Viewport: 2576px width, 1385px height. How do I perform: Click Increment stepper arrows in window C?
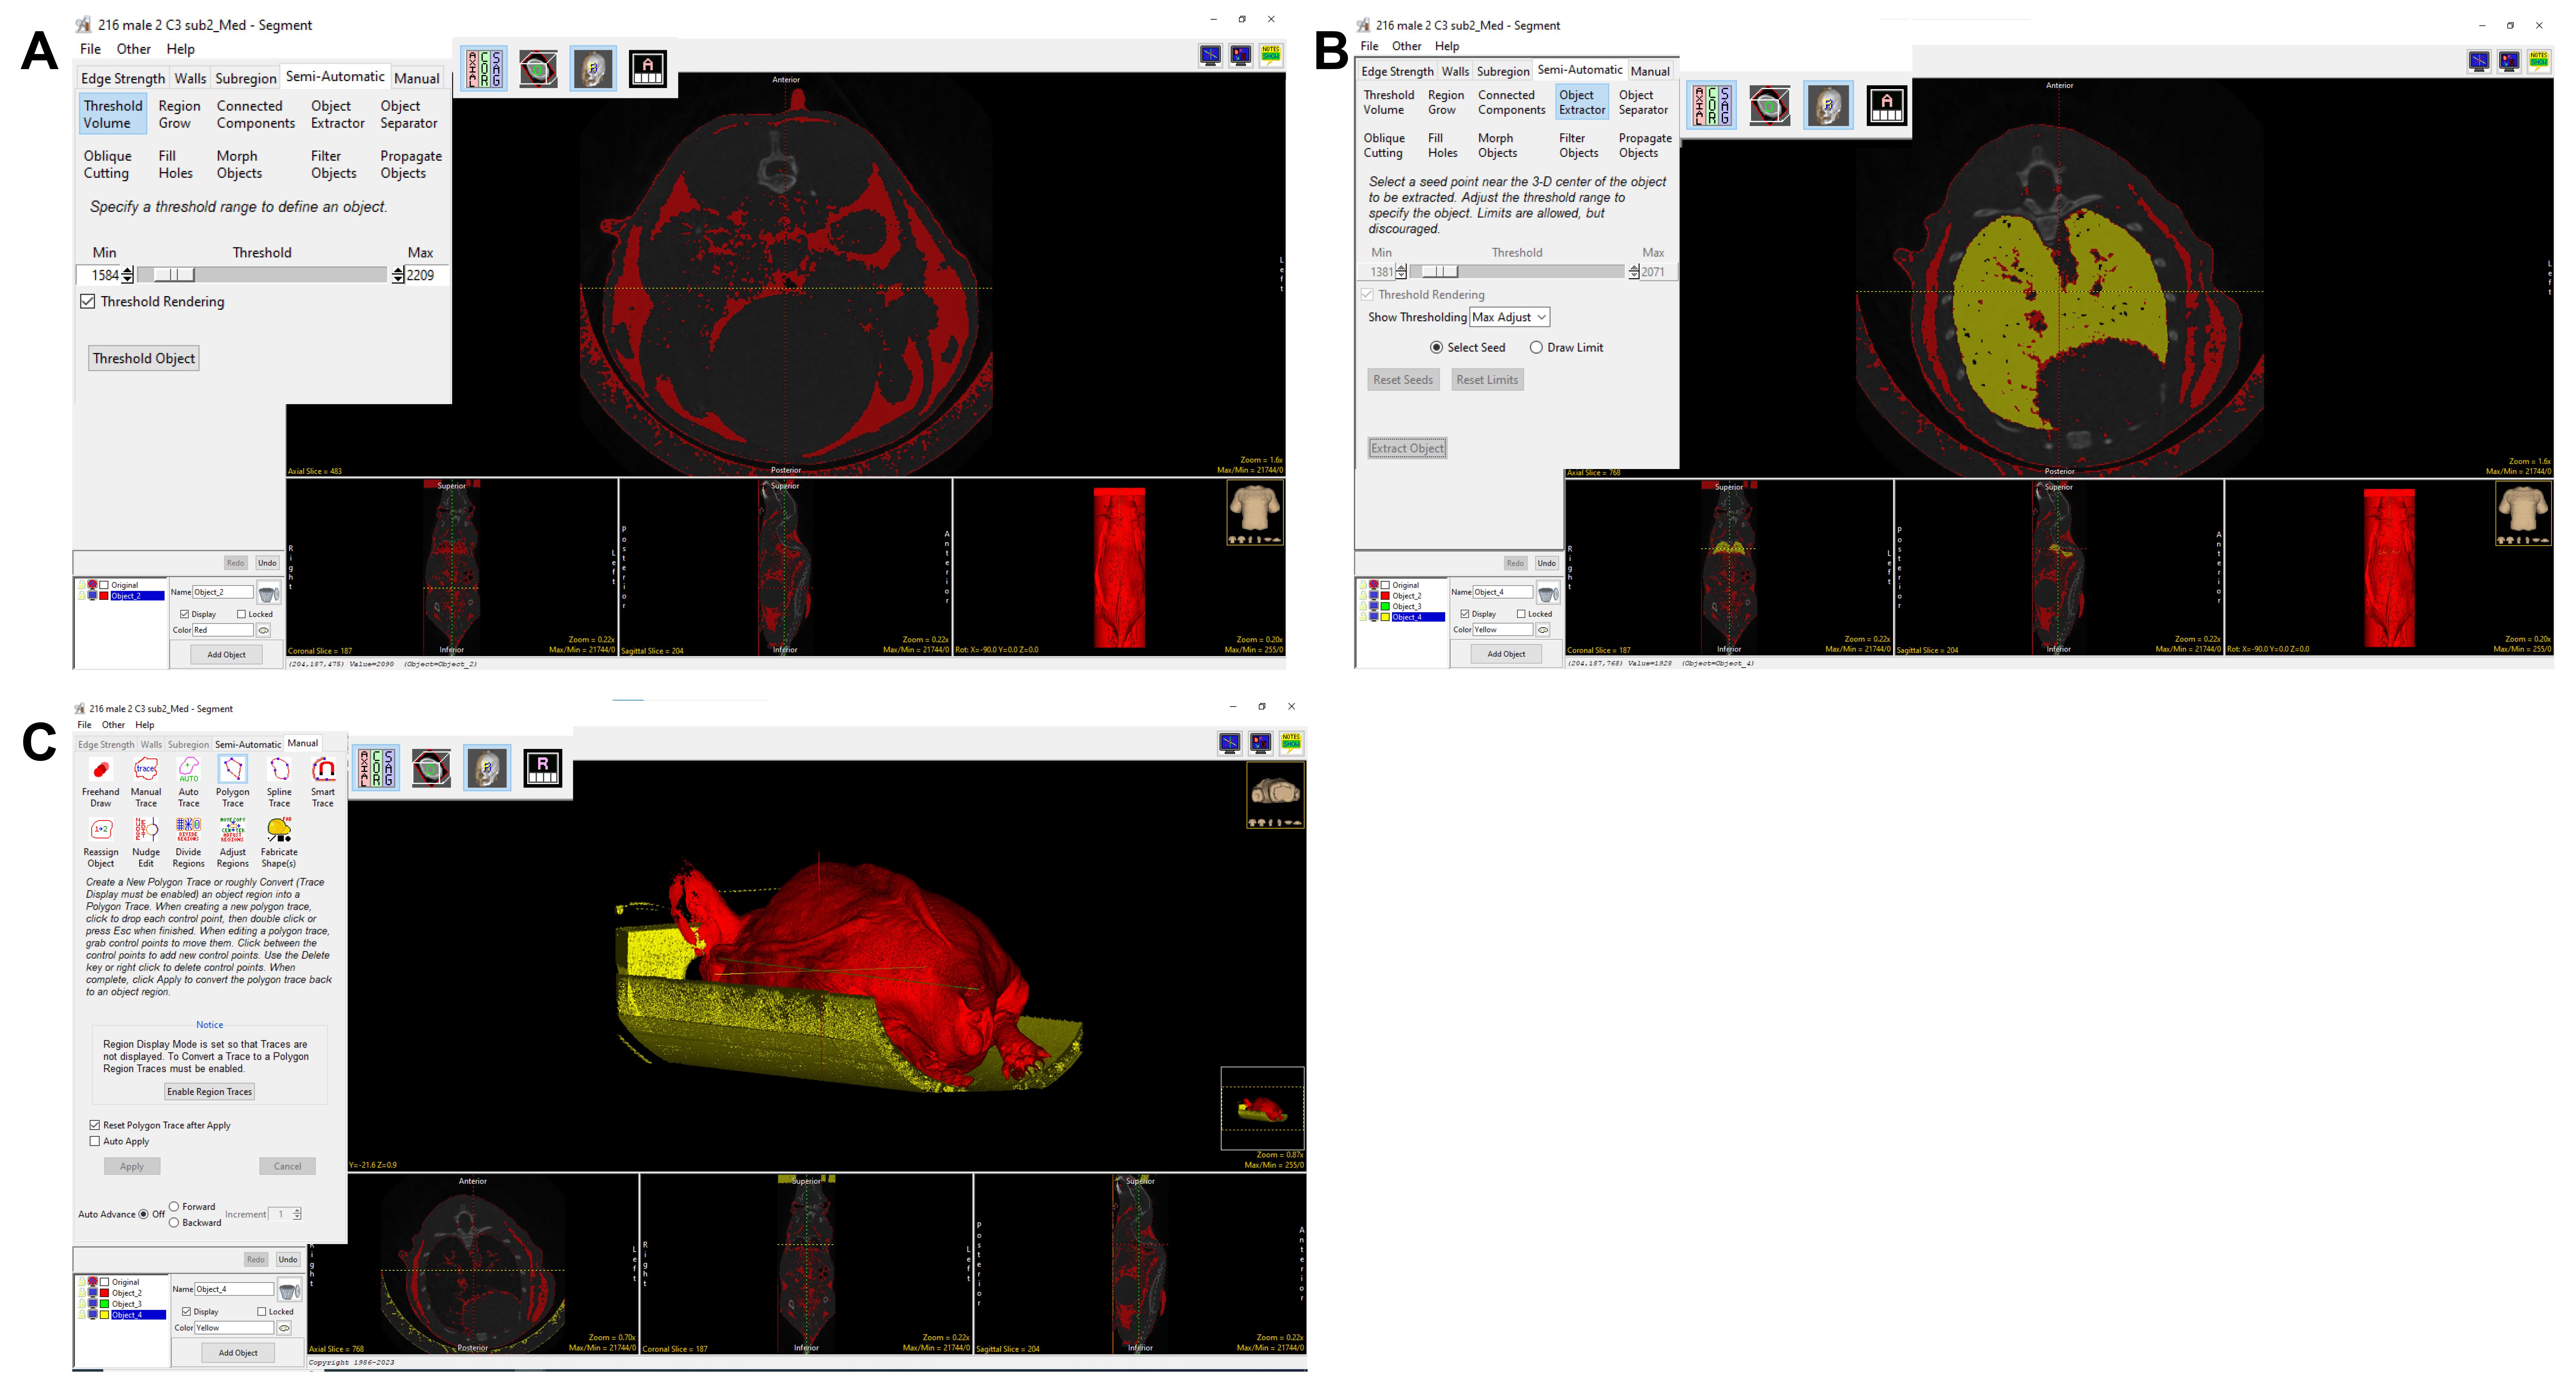[297, 1214]
